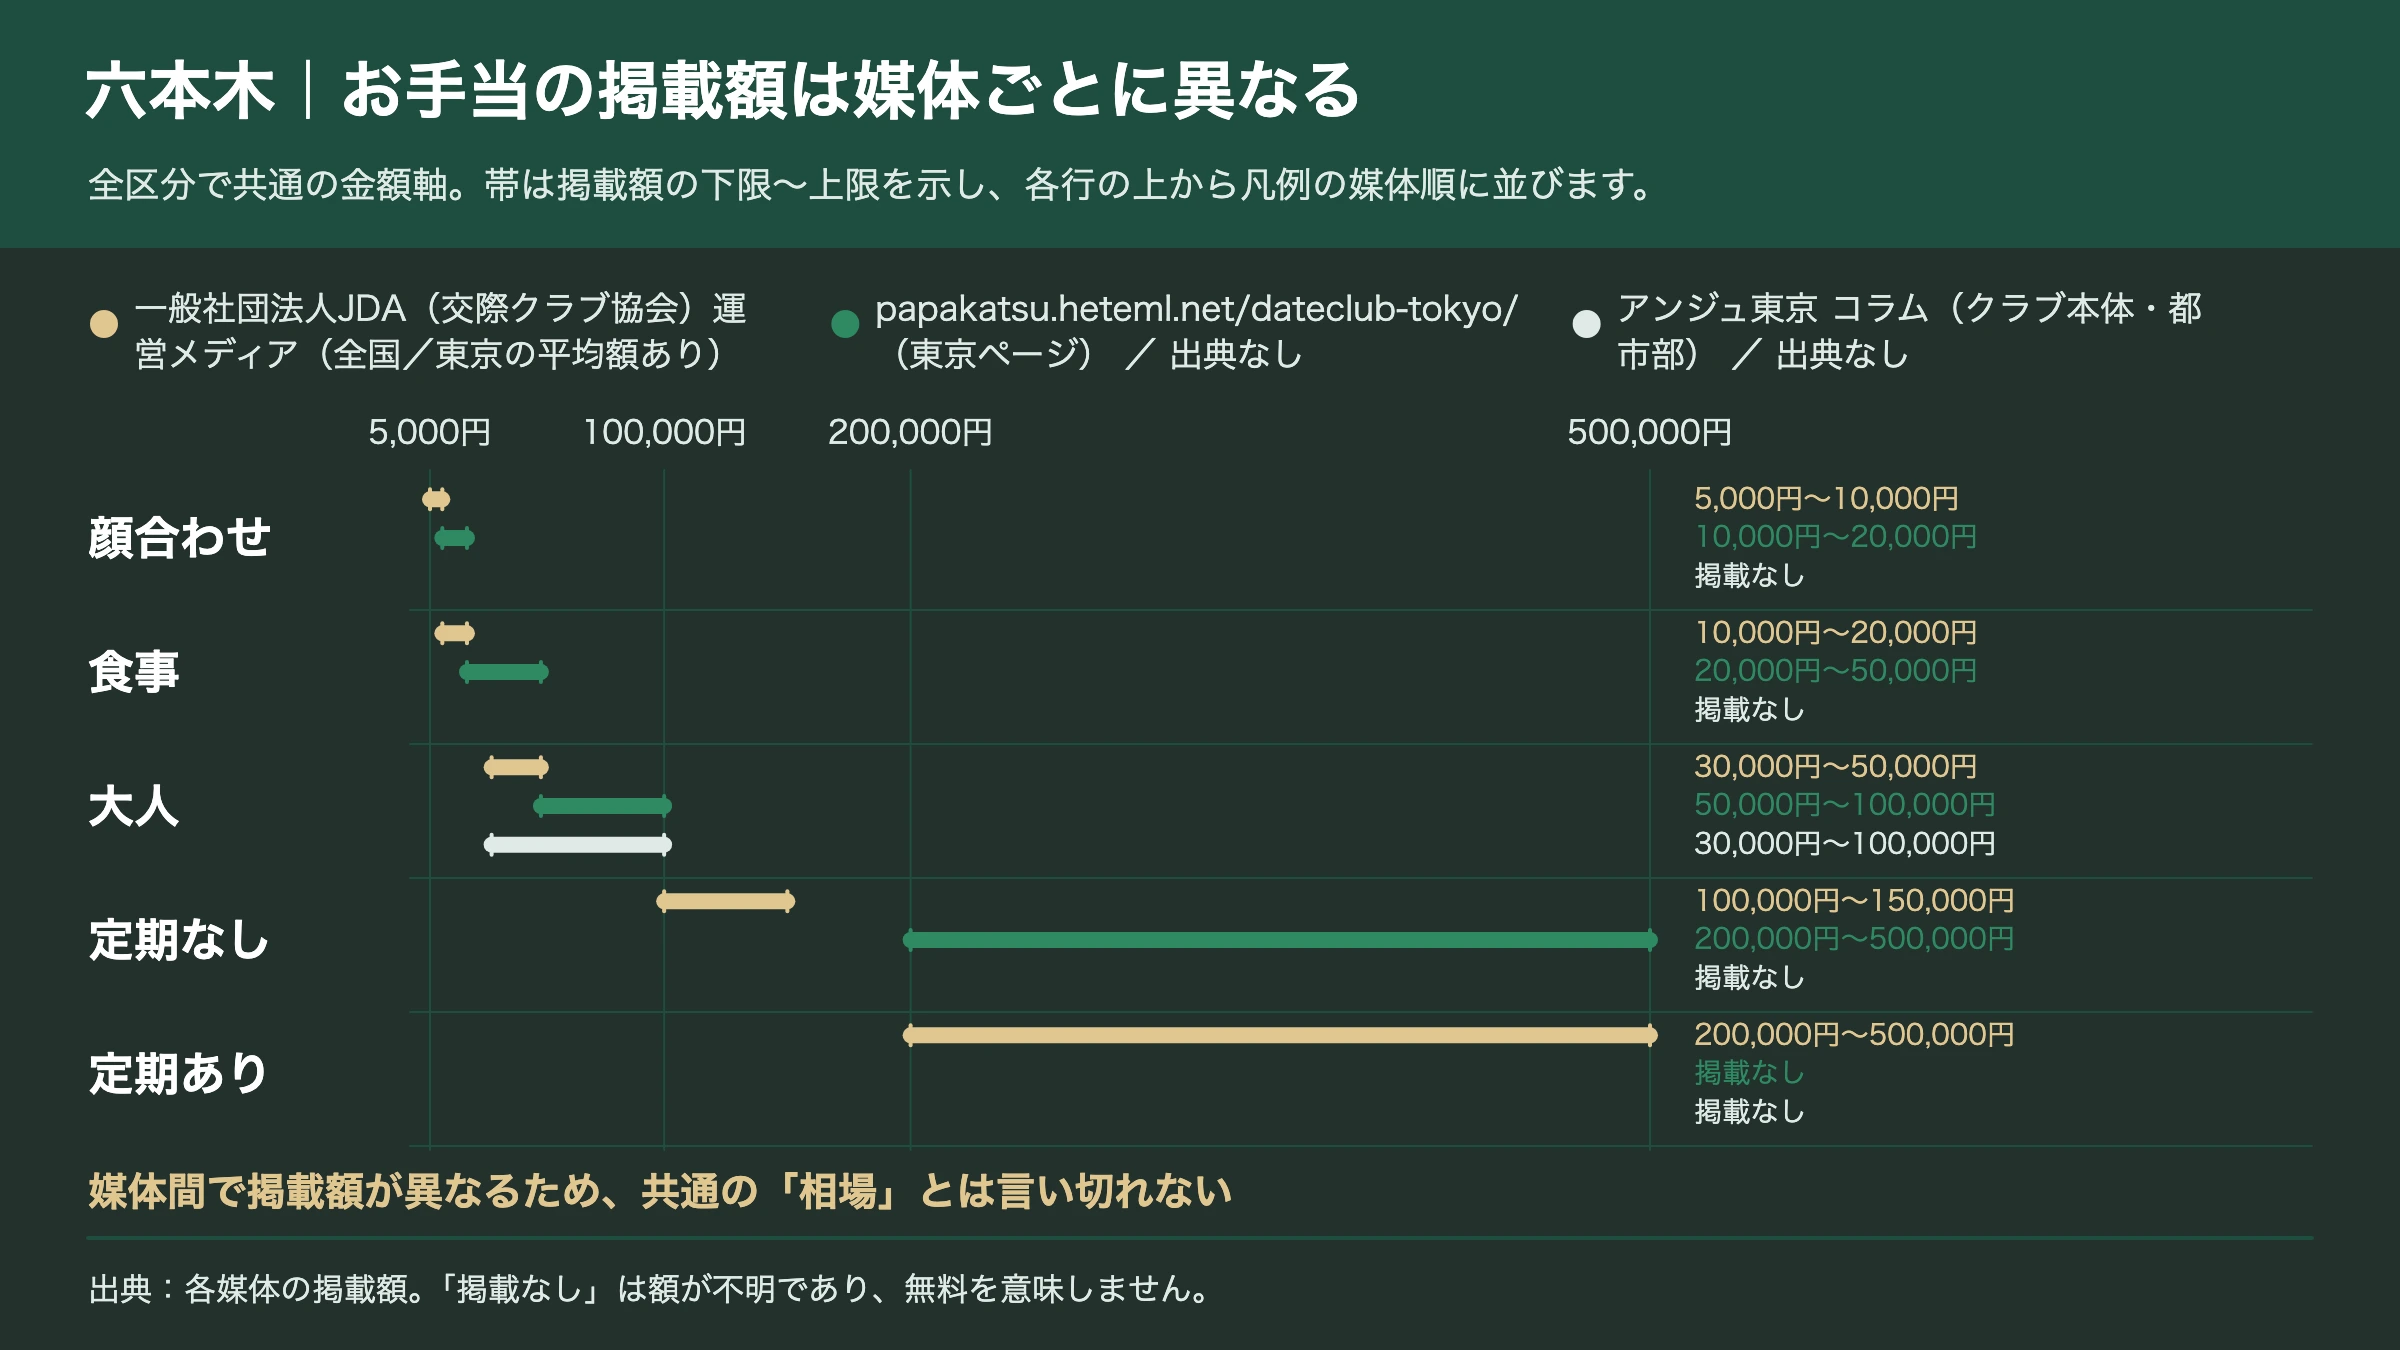Click the beige bar in 食事 row
This screenshot has height=1350, width=2400.
pos(454,633)
